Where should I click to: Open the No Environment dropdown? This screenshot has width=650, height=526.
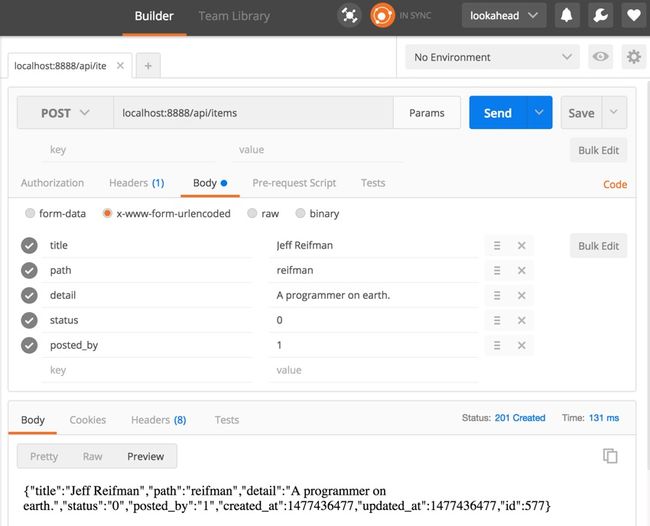[x=492, y=57]
